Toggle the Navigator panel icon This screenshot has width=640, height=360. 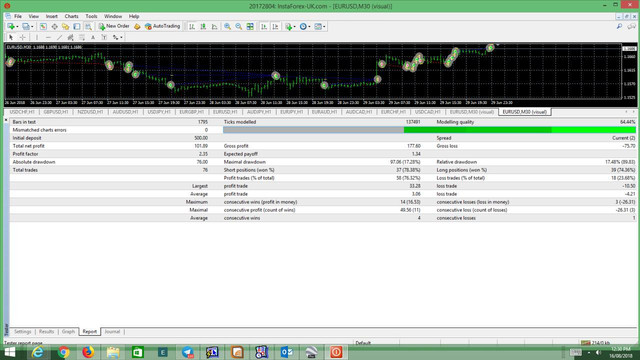(x=65, y=27)
